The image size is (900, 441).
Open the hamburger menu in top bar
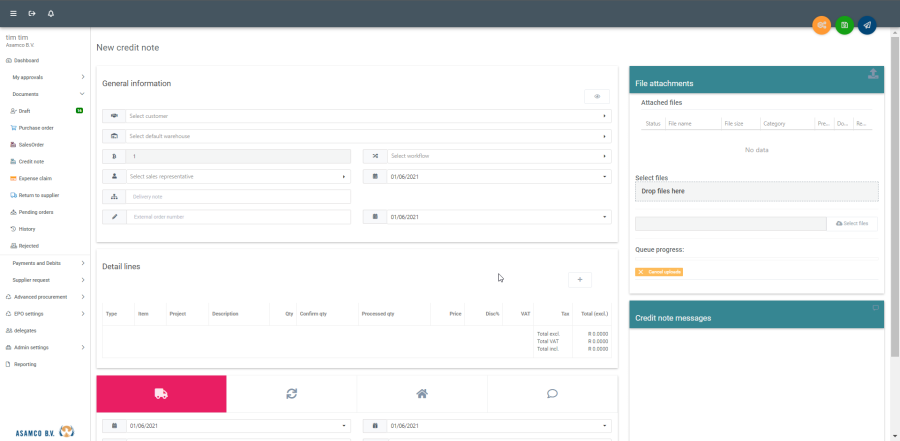click(x=13, y=13)
